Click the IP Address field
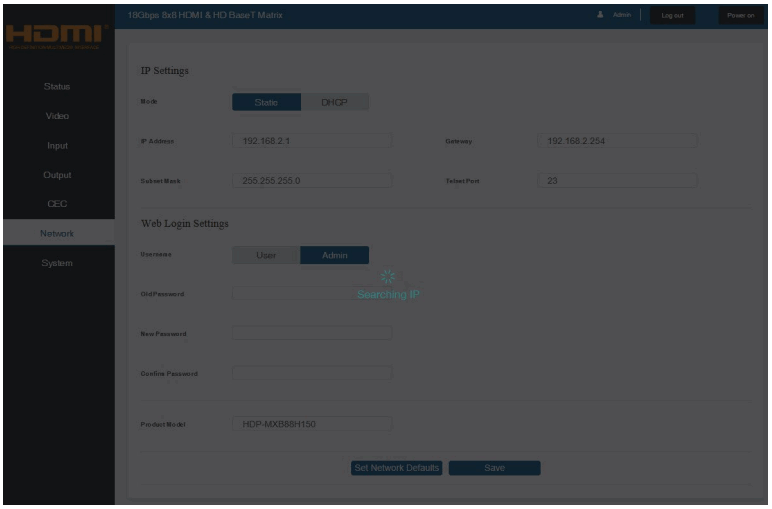 (312, 141)
